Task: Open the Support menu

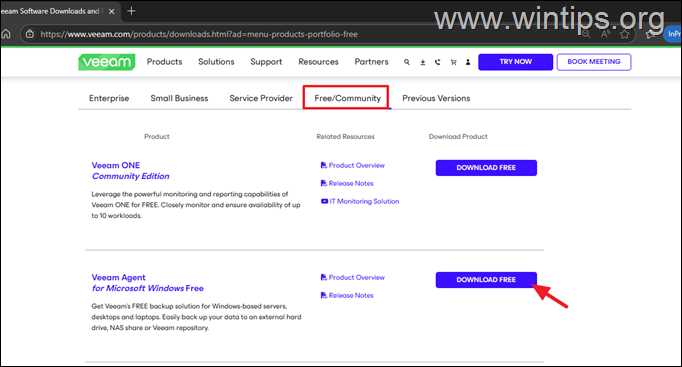Action: (266, 62)
